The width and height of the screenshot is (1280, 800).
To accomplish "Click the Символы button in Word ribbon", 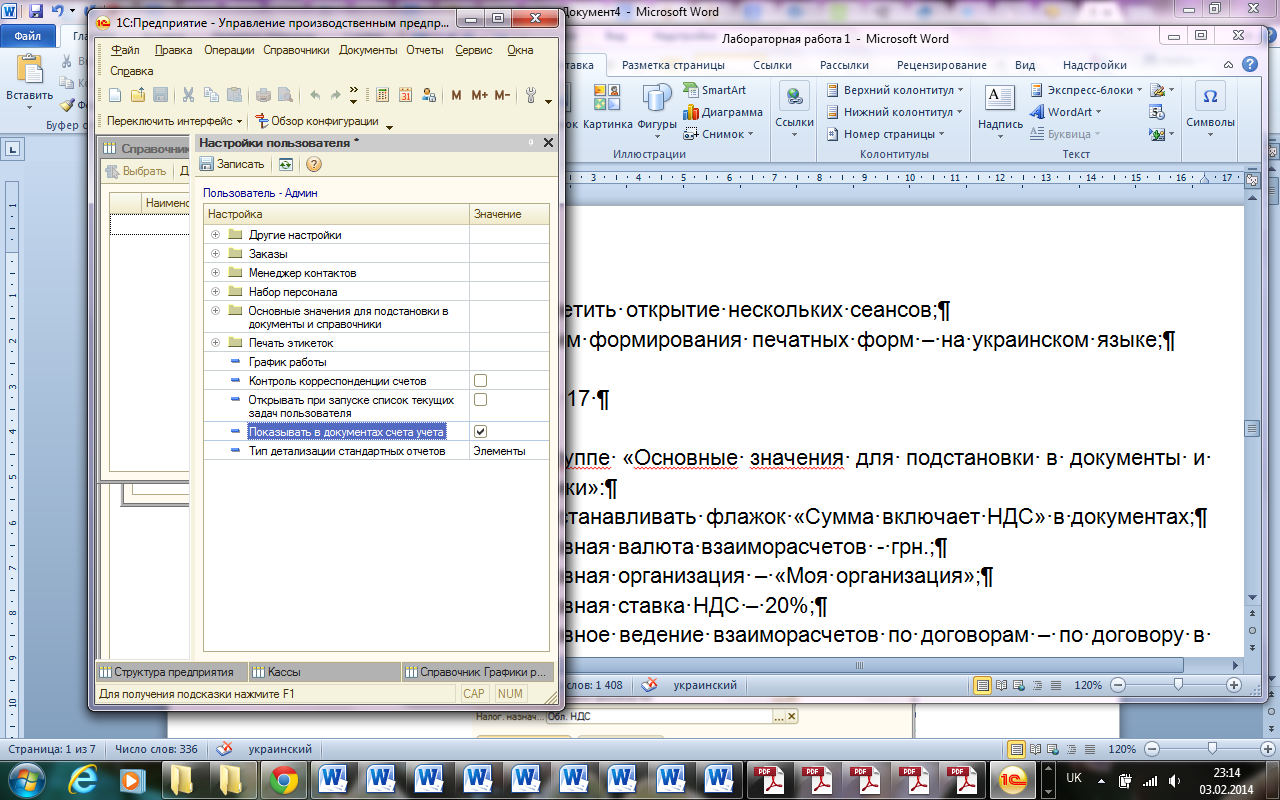I will 1211,108.
